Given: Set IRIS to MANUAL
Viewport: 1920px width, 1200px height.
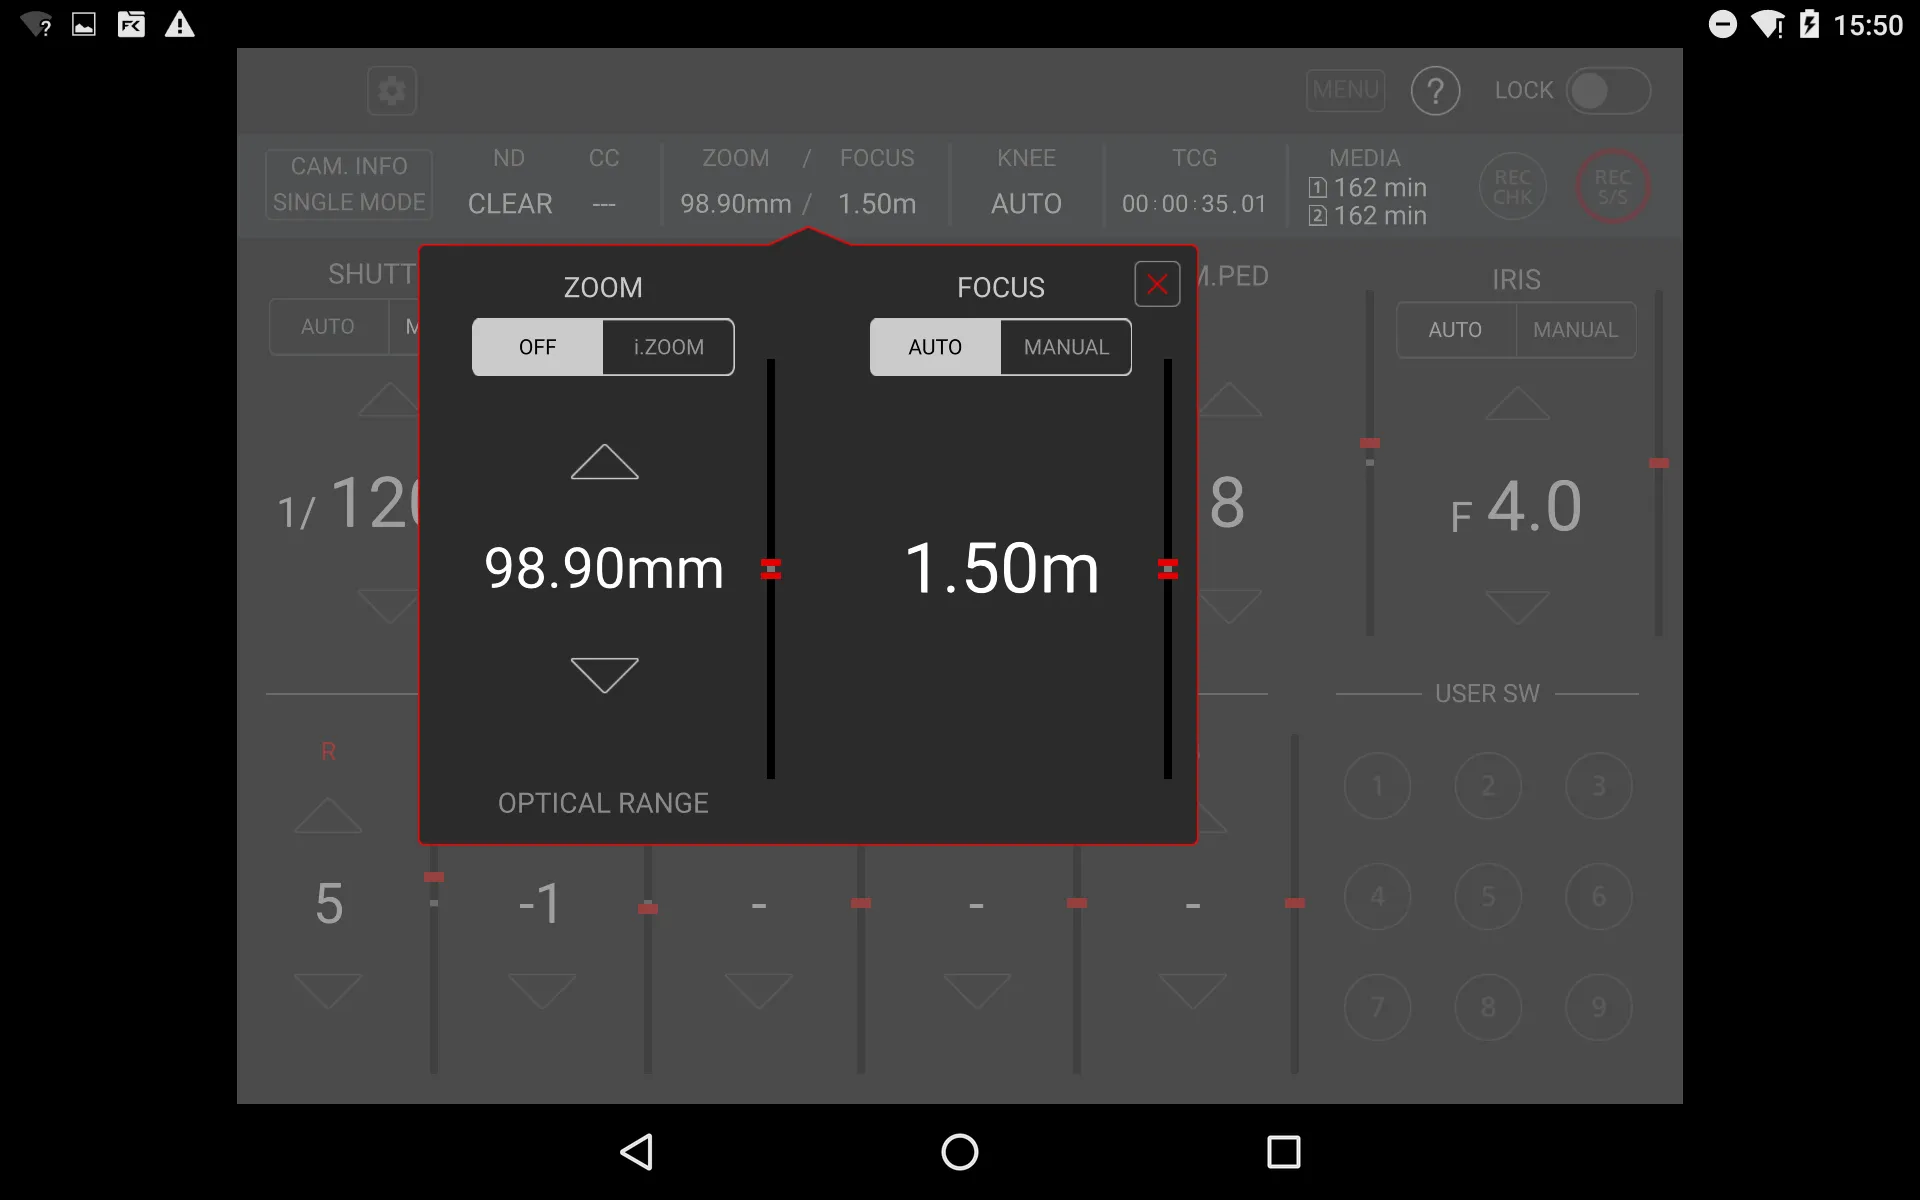Looking at the screenshot, I should tap(1575, 330).
